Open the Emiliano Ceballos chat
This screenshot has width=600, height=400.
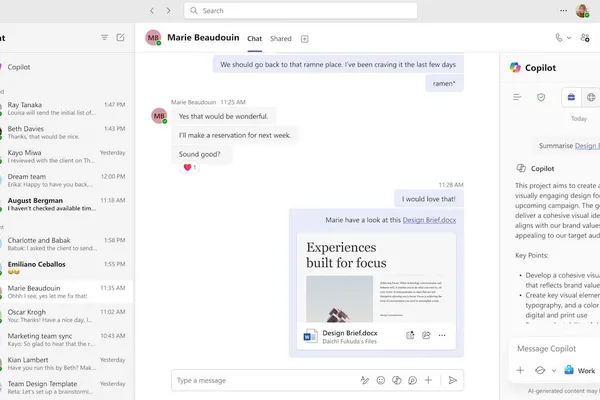(67, 268)
